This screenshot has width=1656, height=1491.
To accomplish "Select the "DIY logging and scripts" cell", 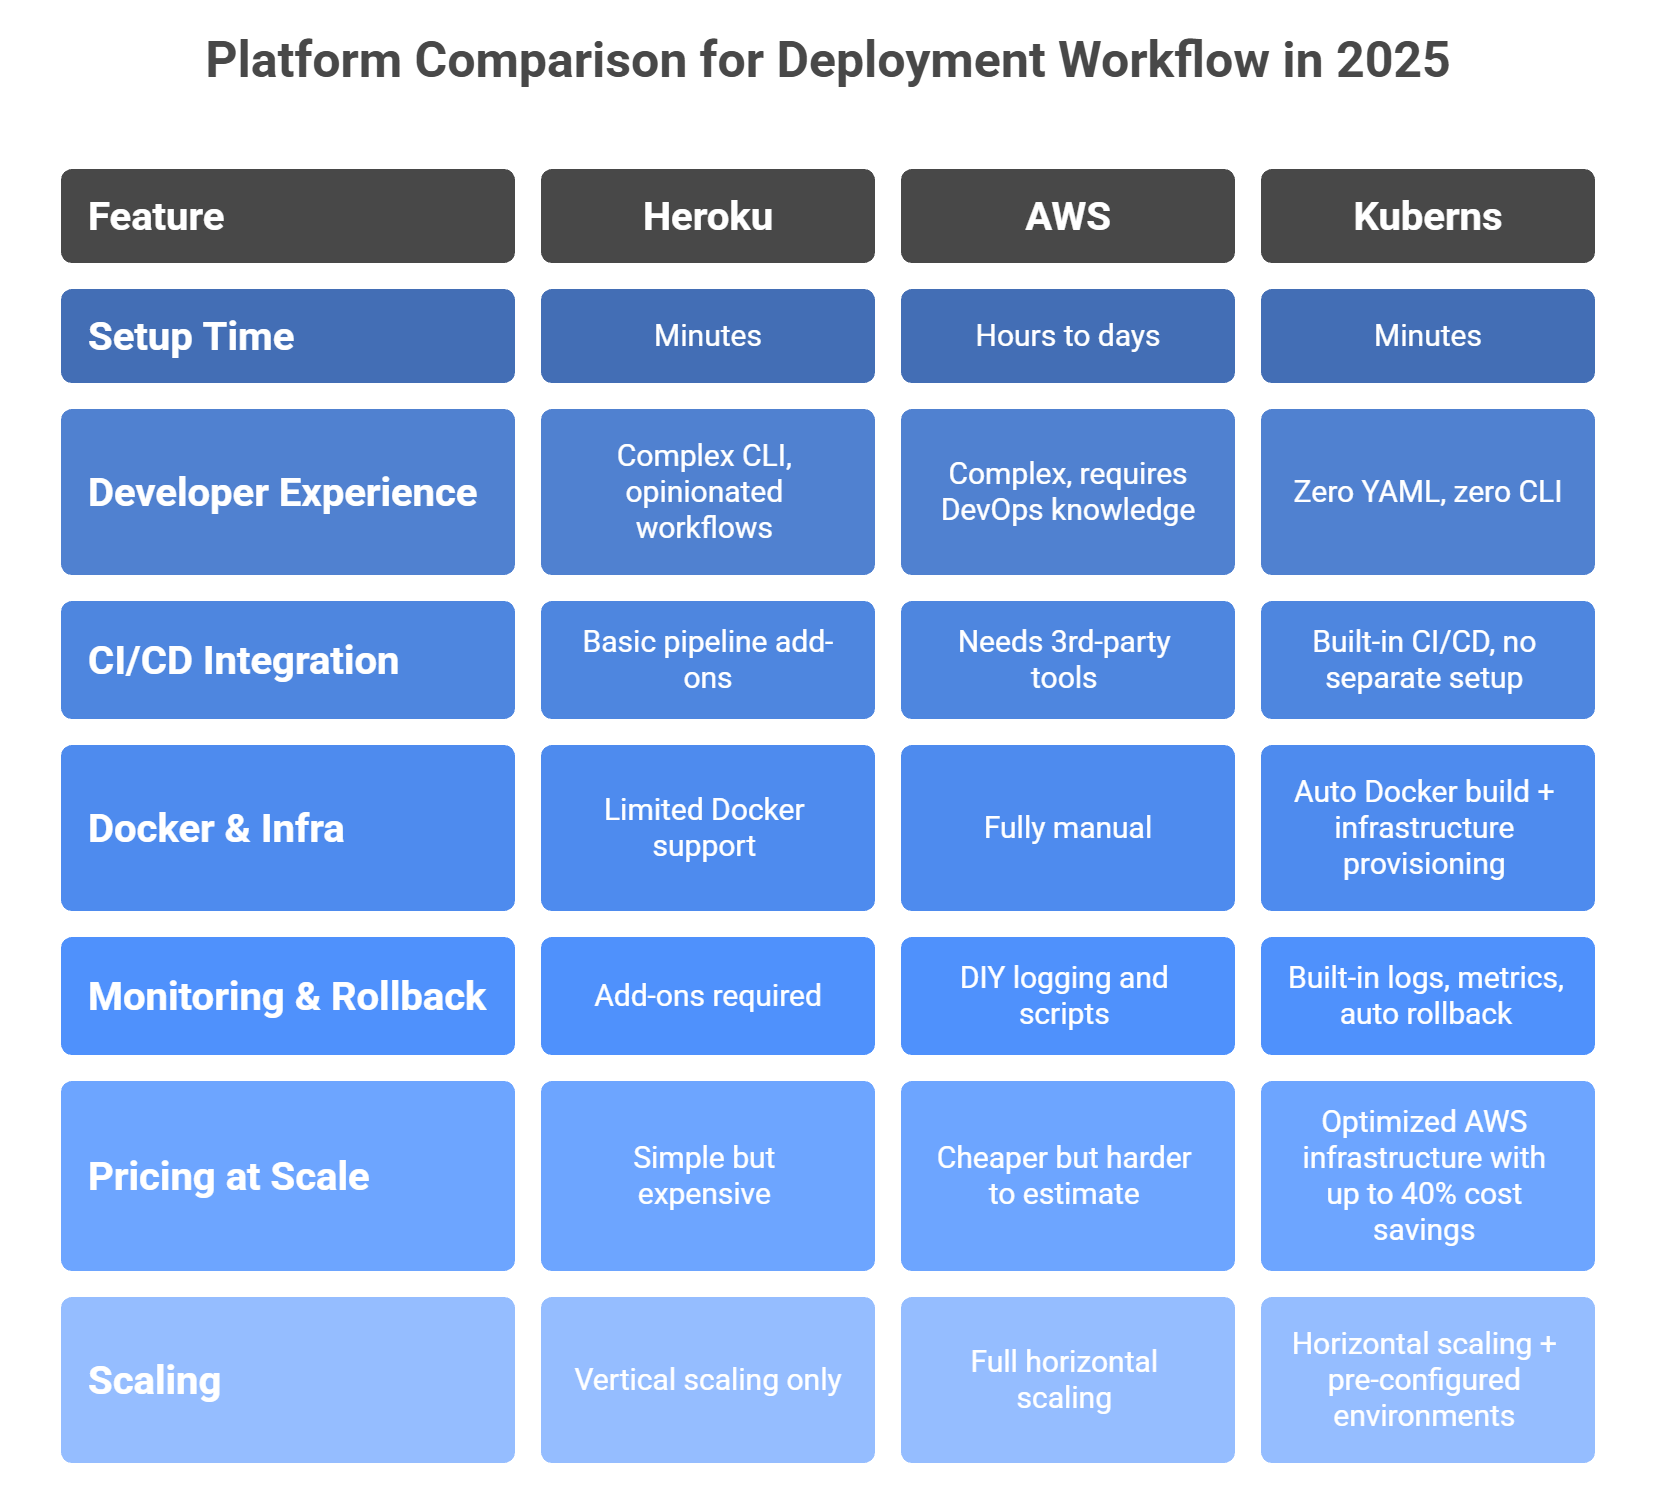I will coord(1068,996).
